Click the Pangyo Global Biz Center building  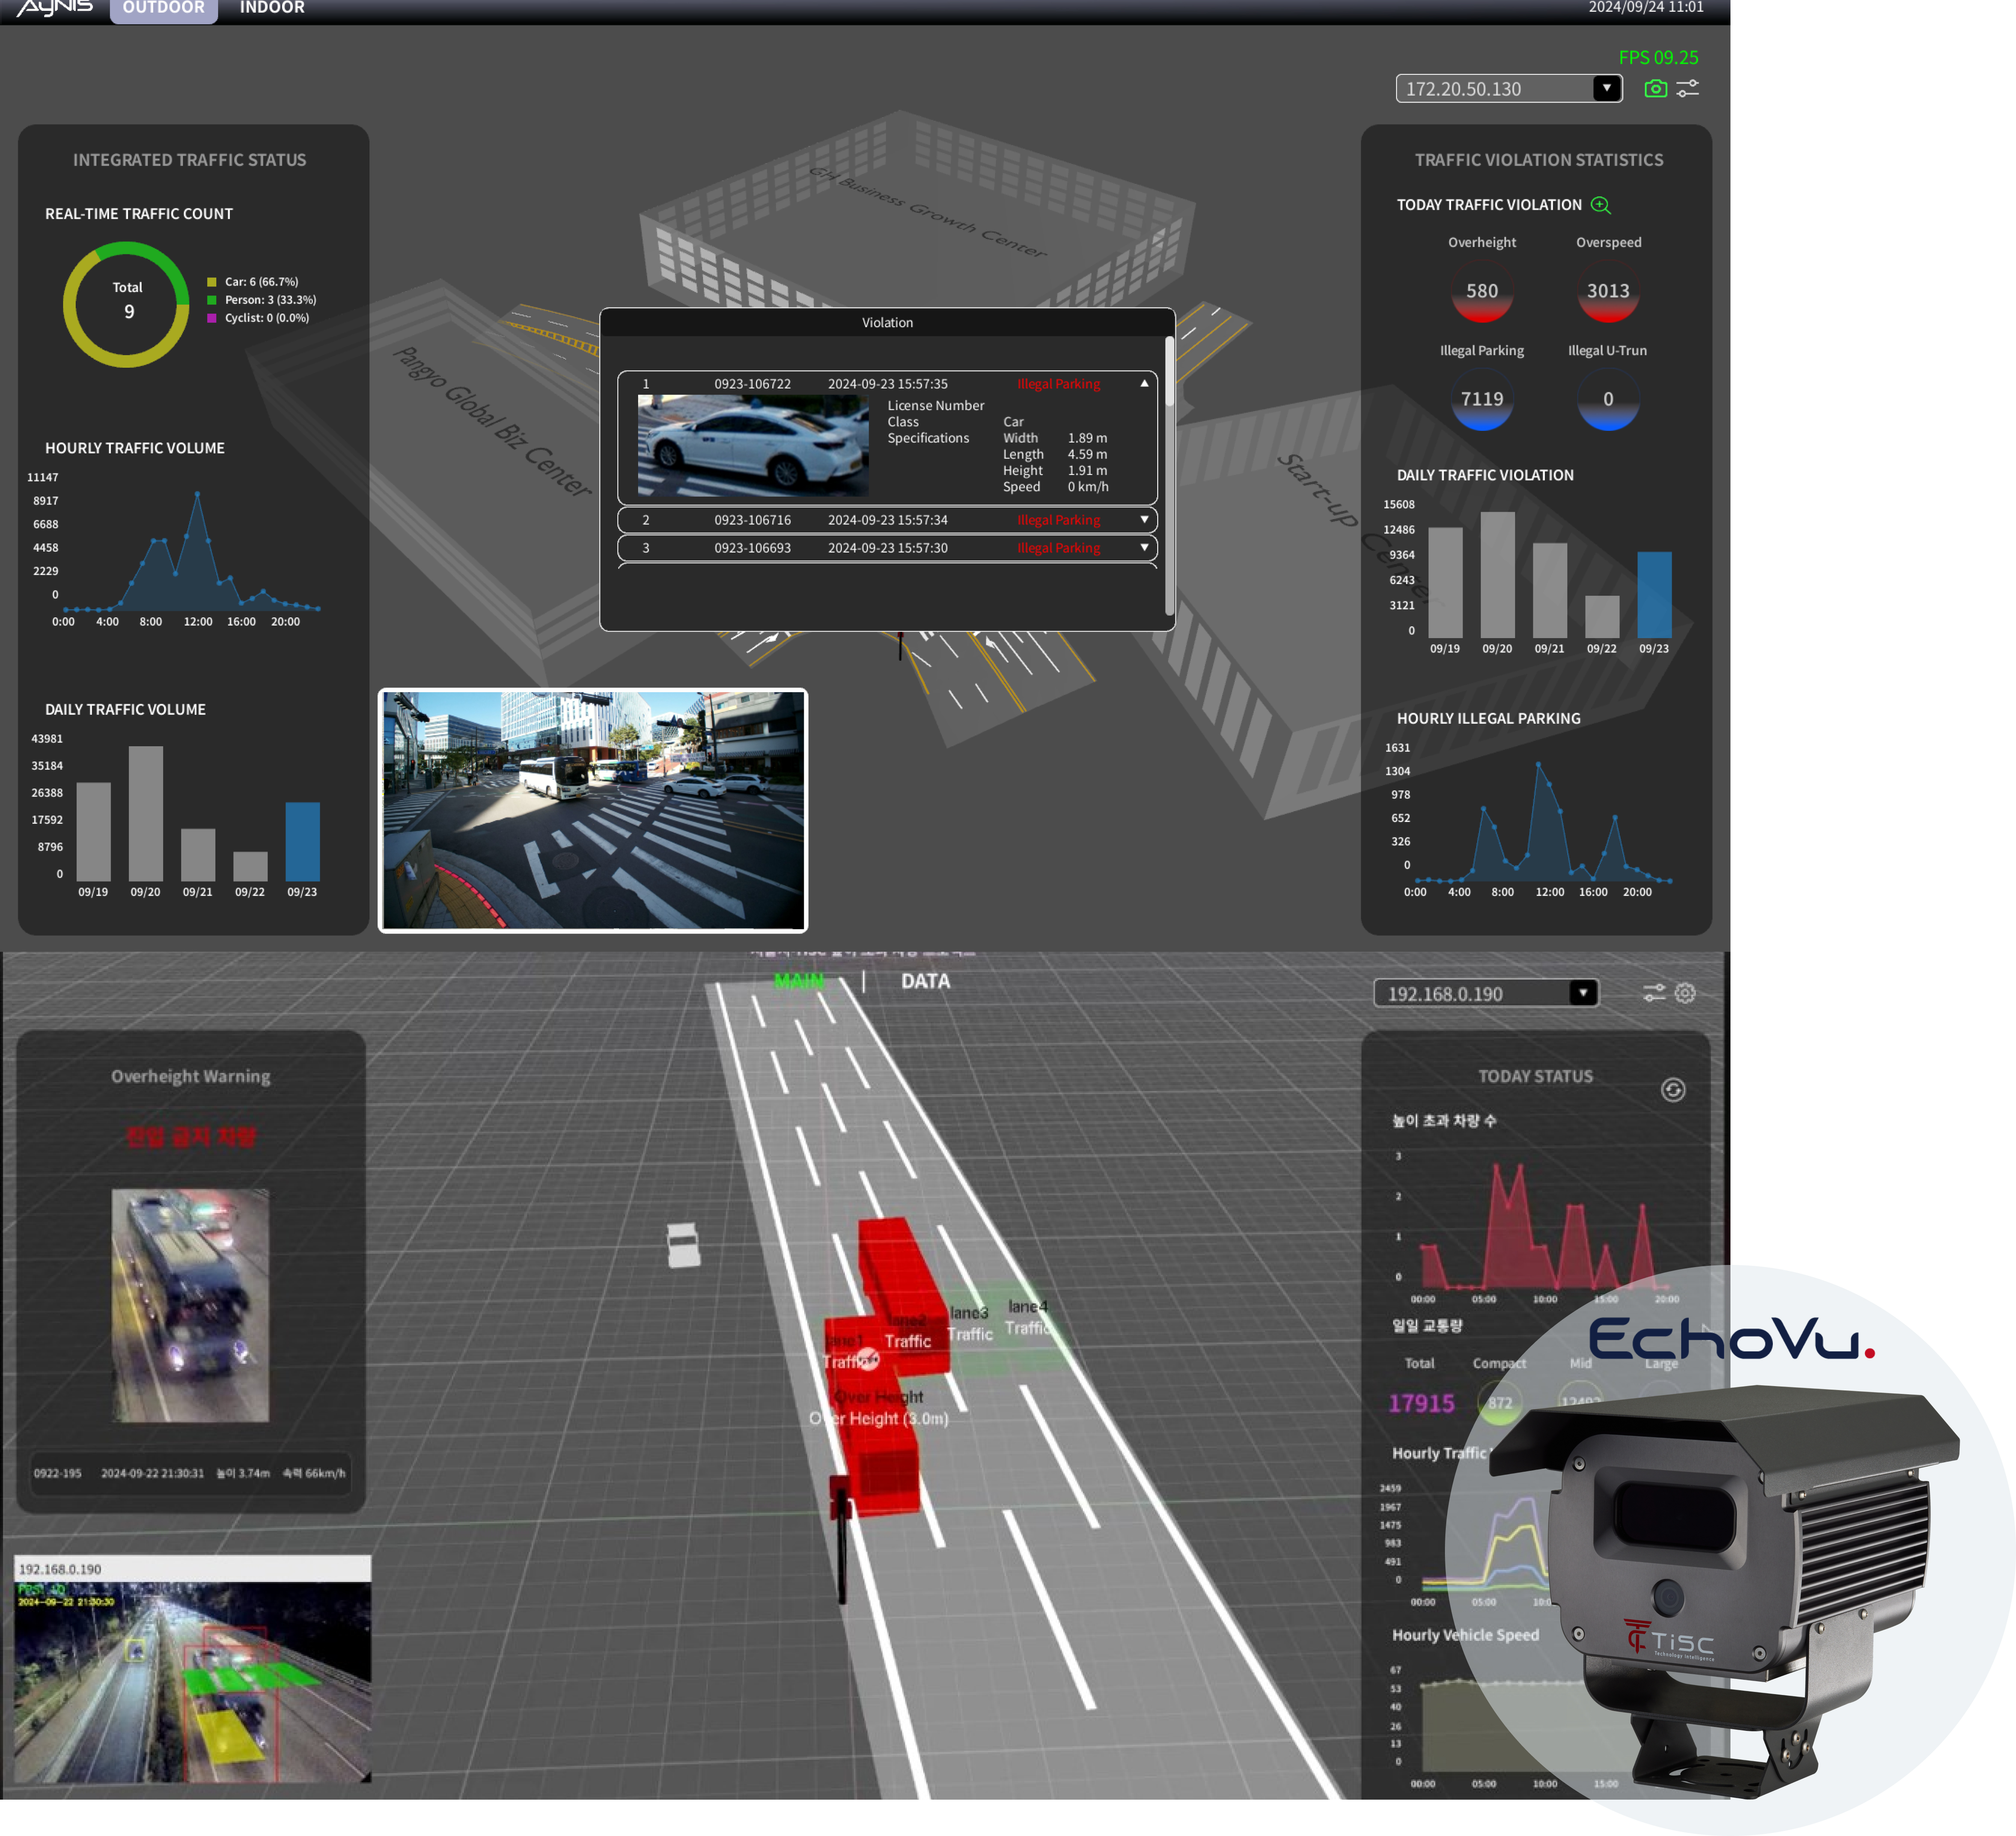[x=440, y=480]
